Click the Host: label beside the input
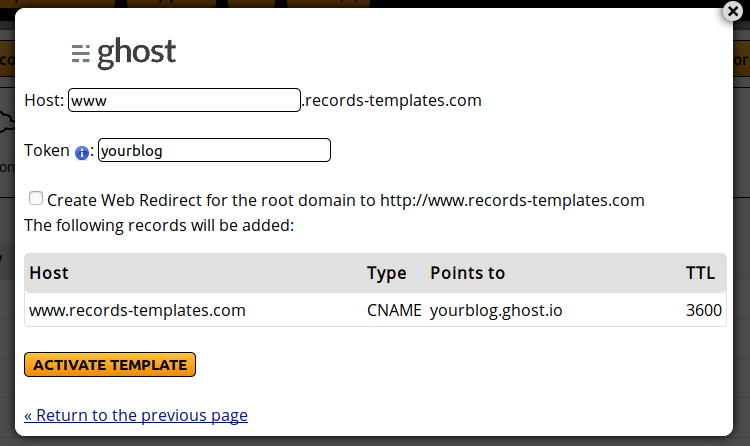 tap(44, 100)
